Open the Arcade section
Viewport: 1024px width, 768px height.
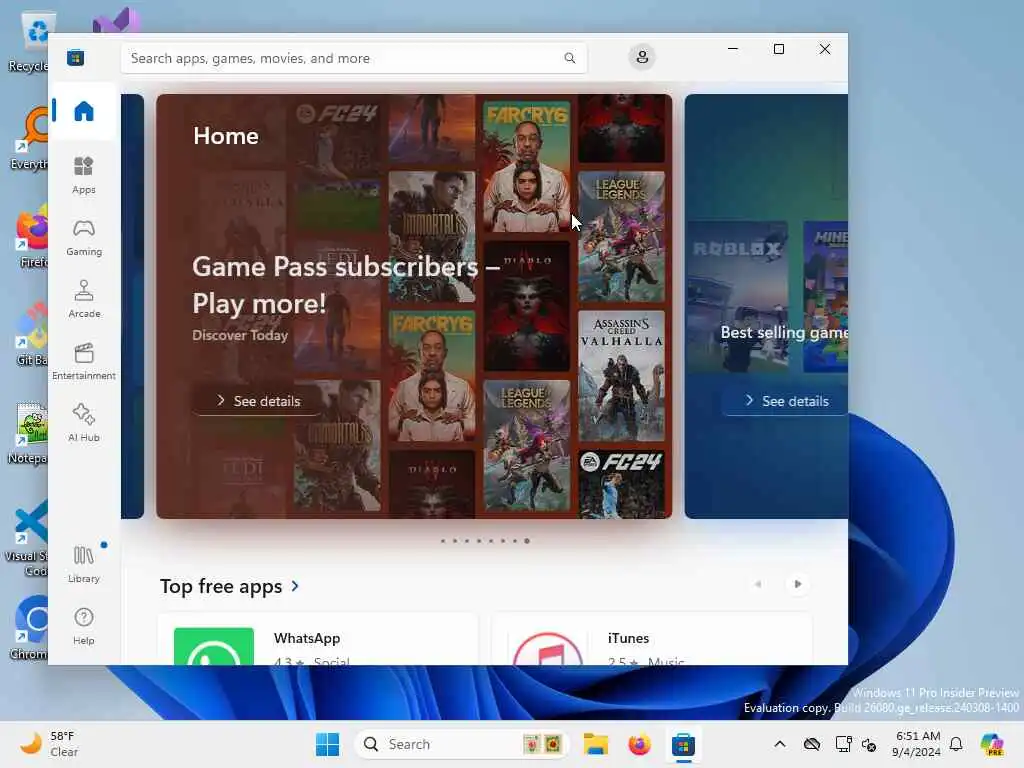point(84,298)
